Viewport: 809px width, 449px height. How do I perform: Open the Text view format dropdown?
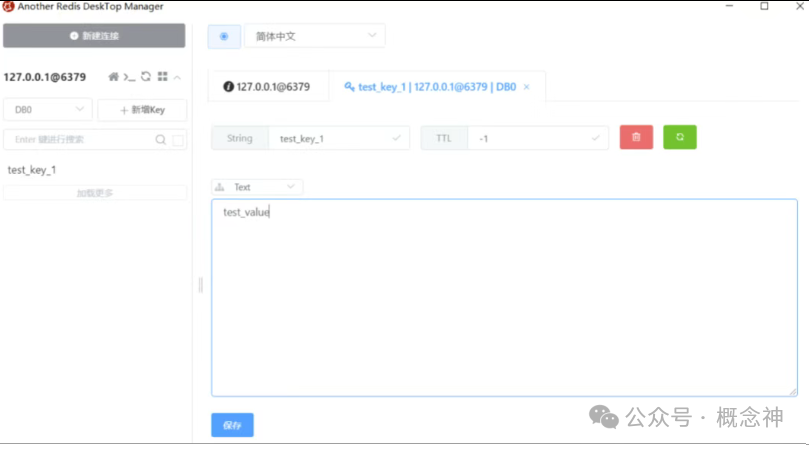pyautogui.click(x=257, y=187)
